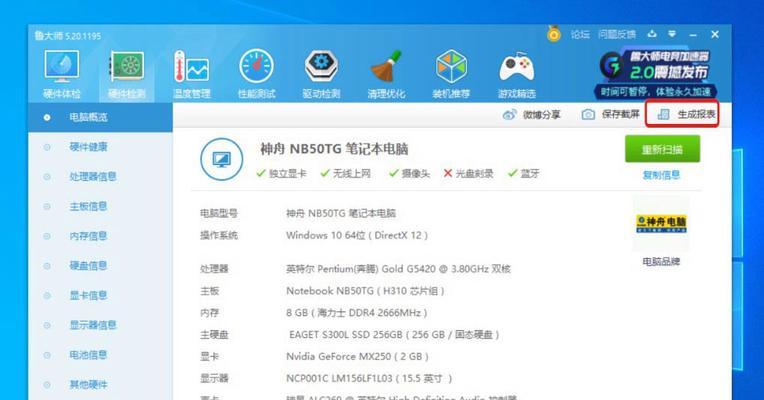Click the gold medal icon in title bar
The width and height of the screenshot is (764, 400).
(554, 34)
